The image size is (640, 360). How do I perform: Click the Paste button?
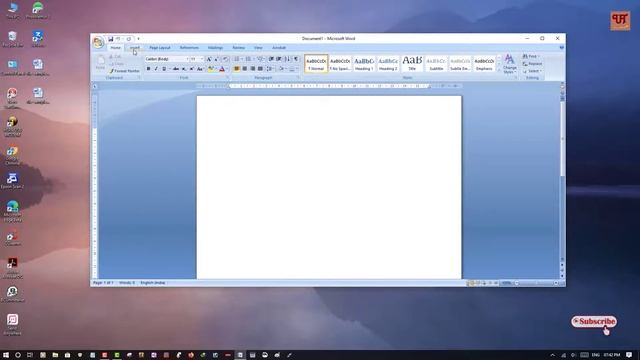tap(100, 63)
